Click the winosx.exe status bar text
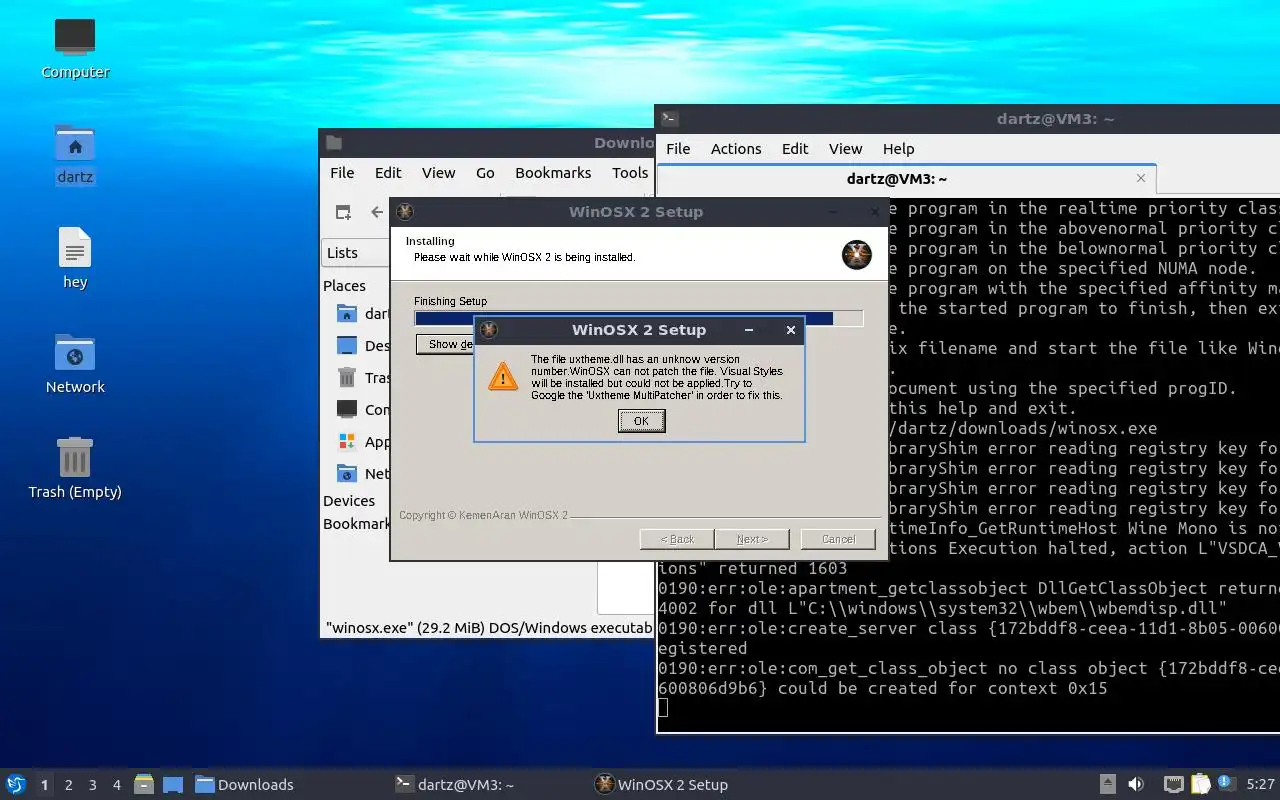 pyautogui.click(x=490, y=628)
